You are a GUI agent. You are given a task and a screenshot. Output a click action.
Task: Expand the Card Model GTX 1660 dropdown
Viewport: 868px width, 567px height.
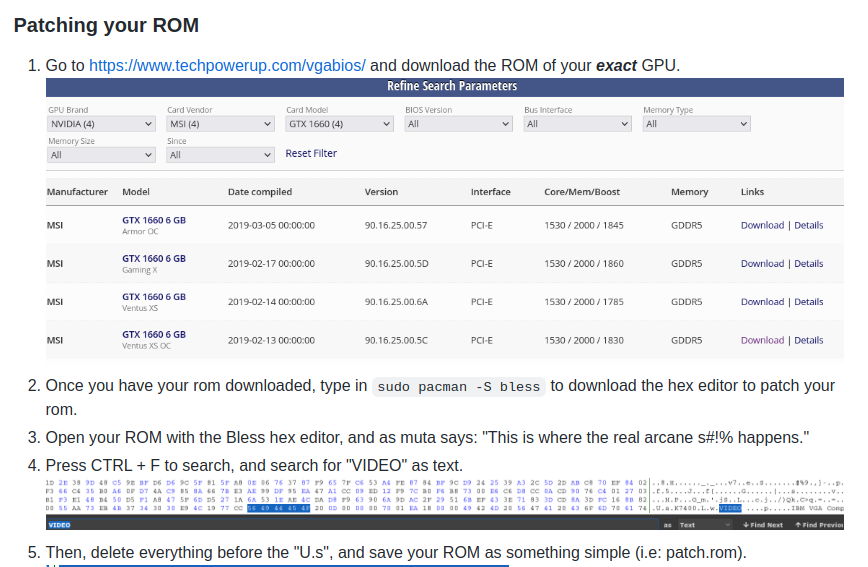(x=339, y=124)
